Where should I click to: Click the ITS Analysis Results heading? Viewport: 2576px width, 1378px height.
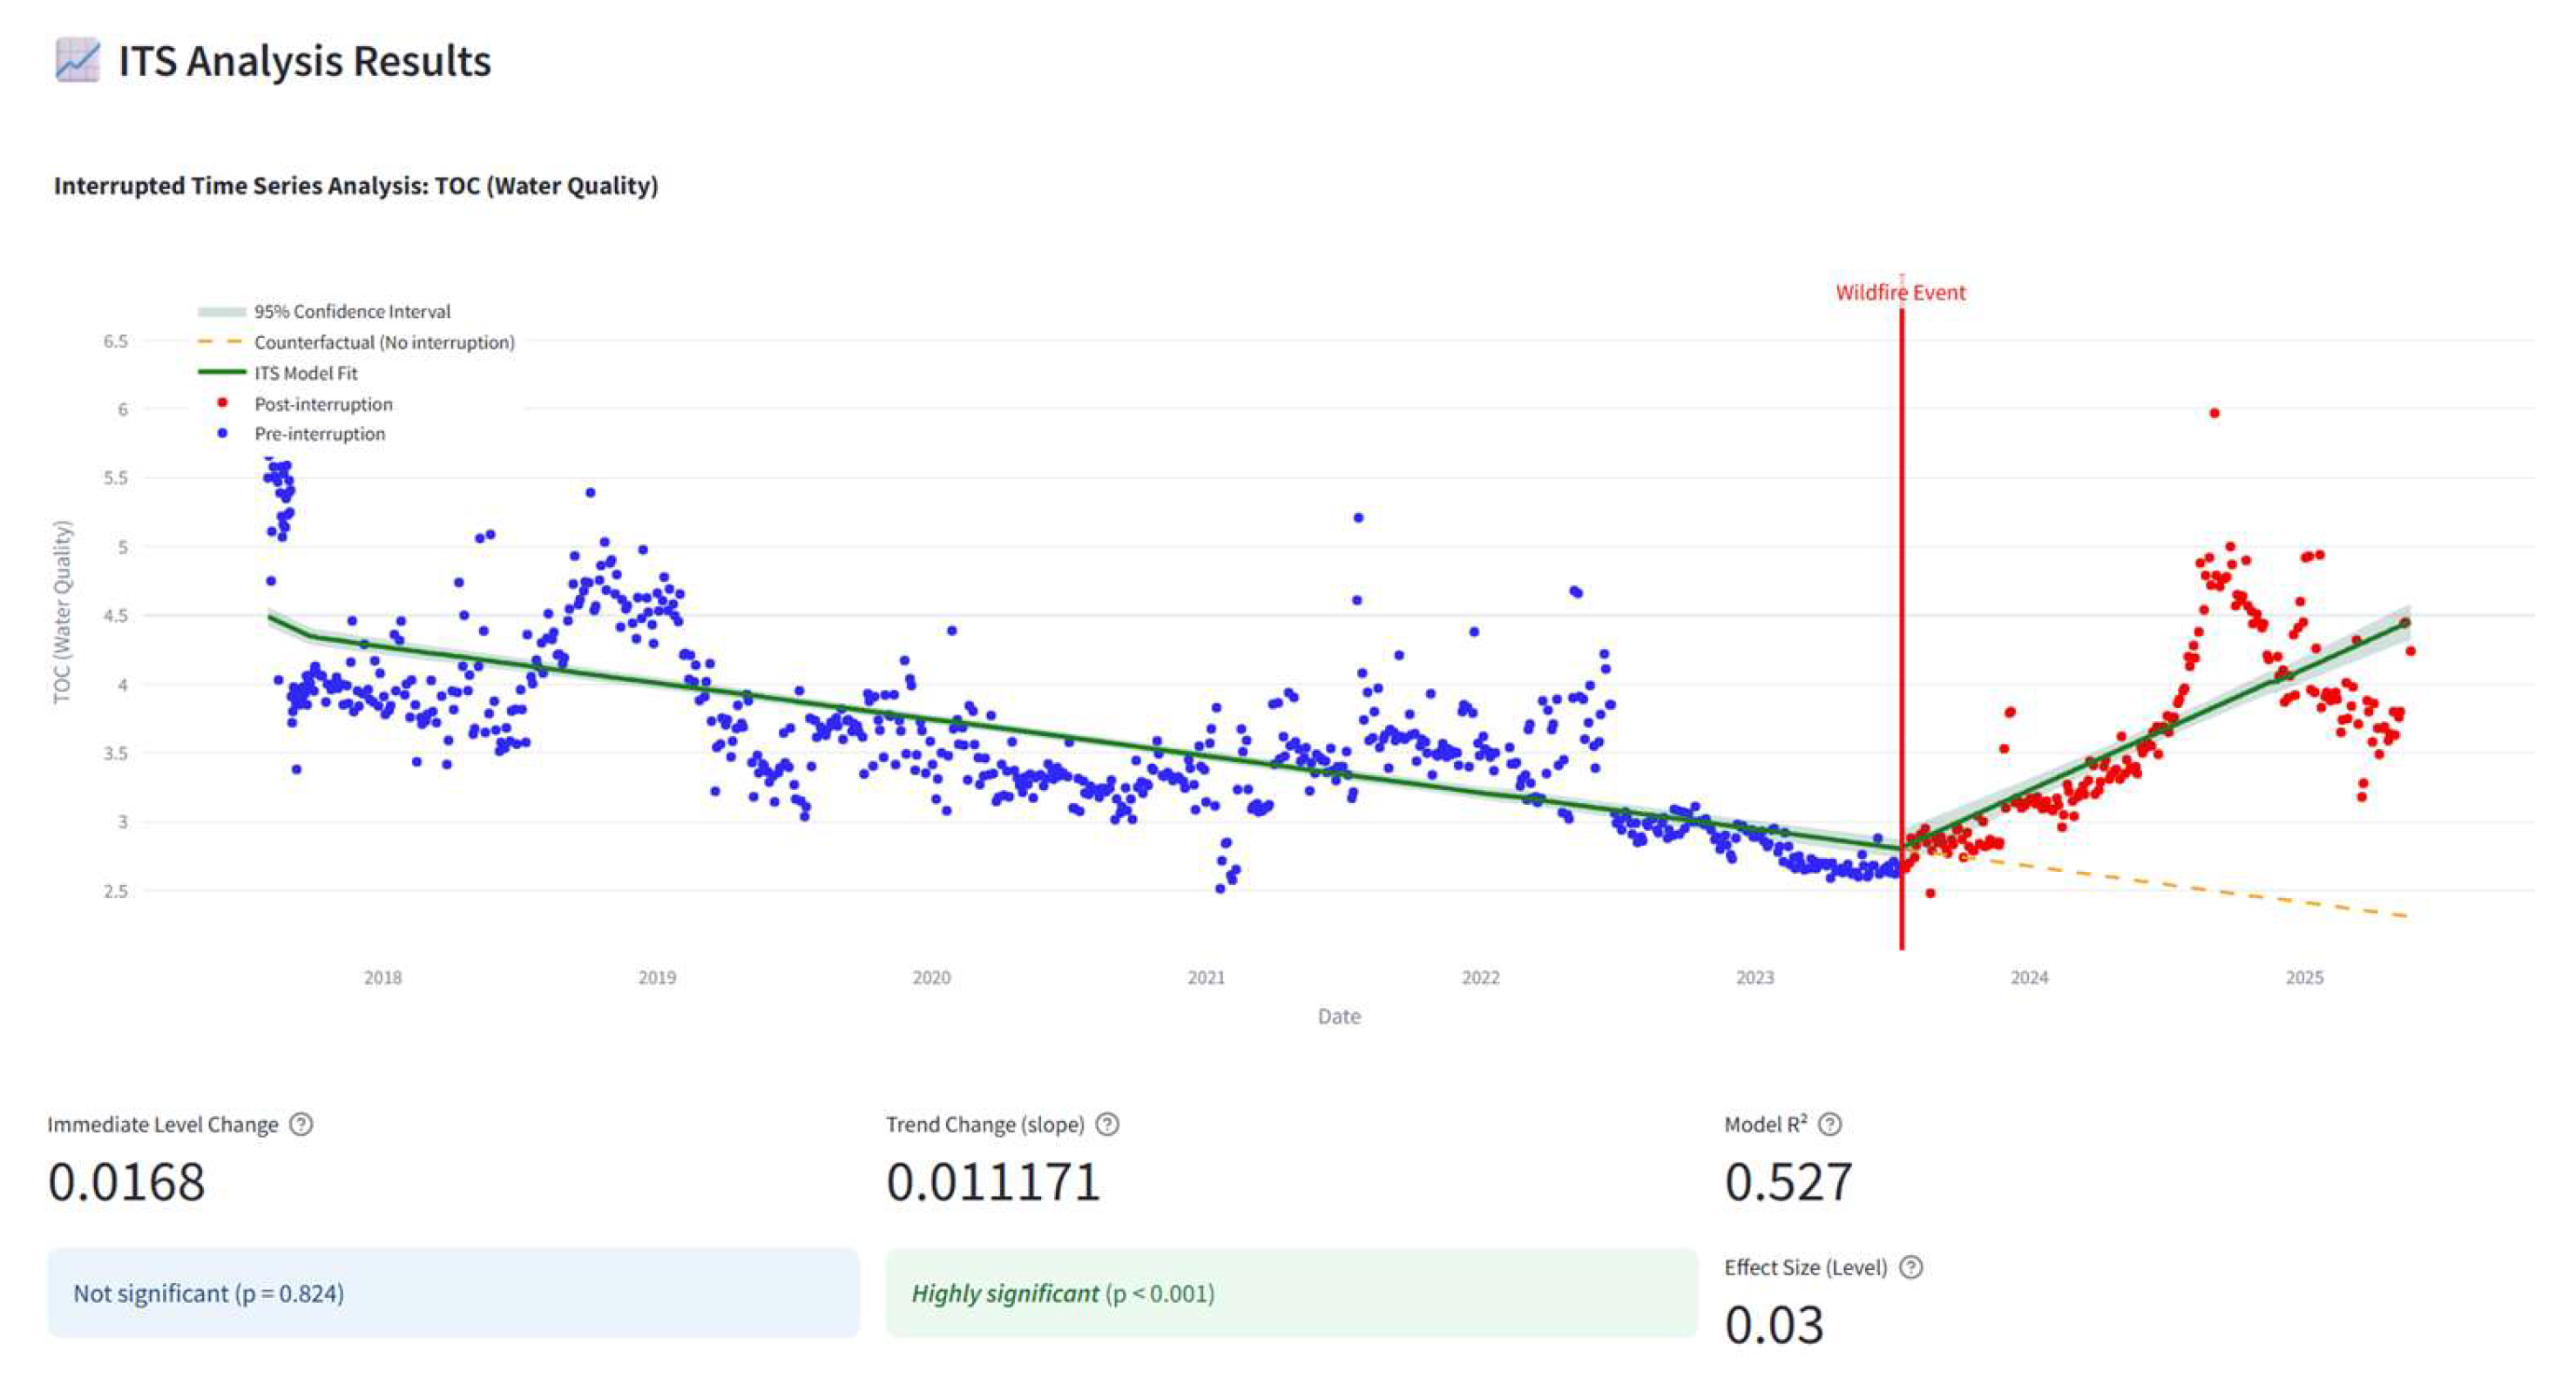pos(304,60)
